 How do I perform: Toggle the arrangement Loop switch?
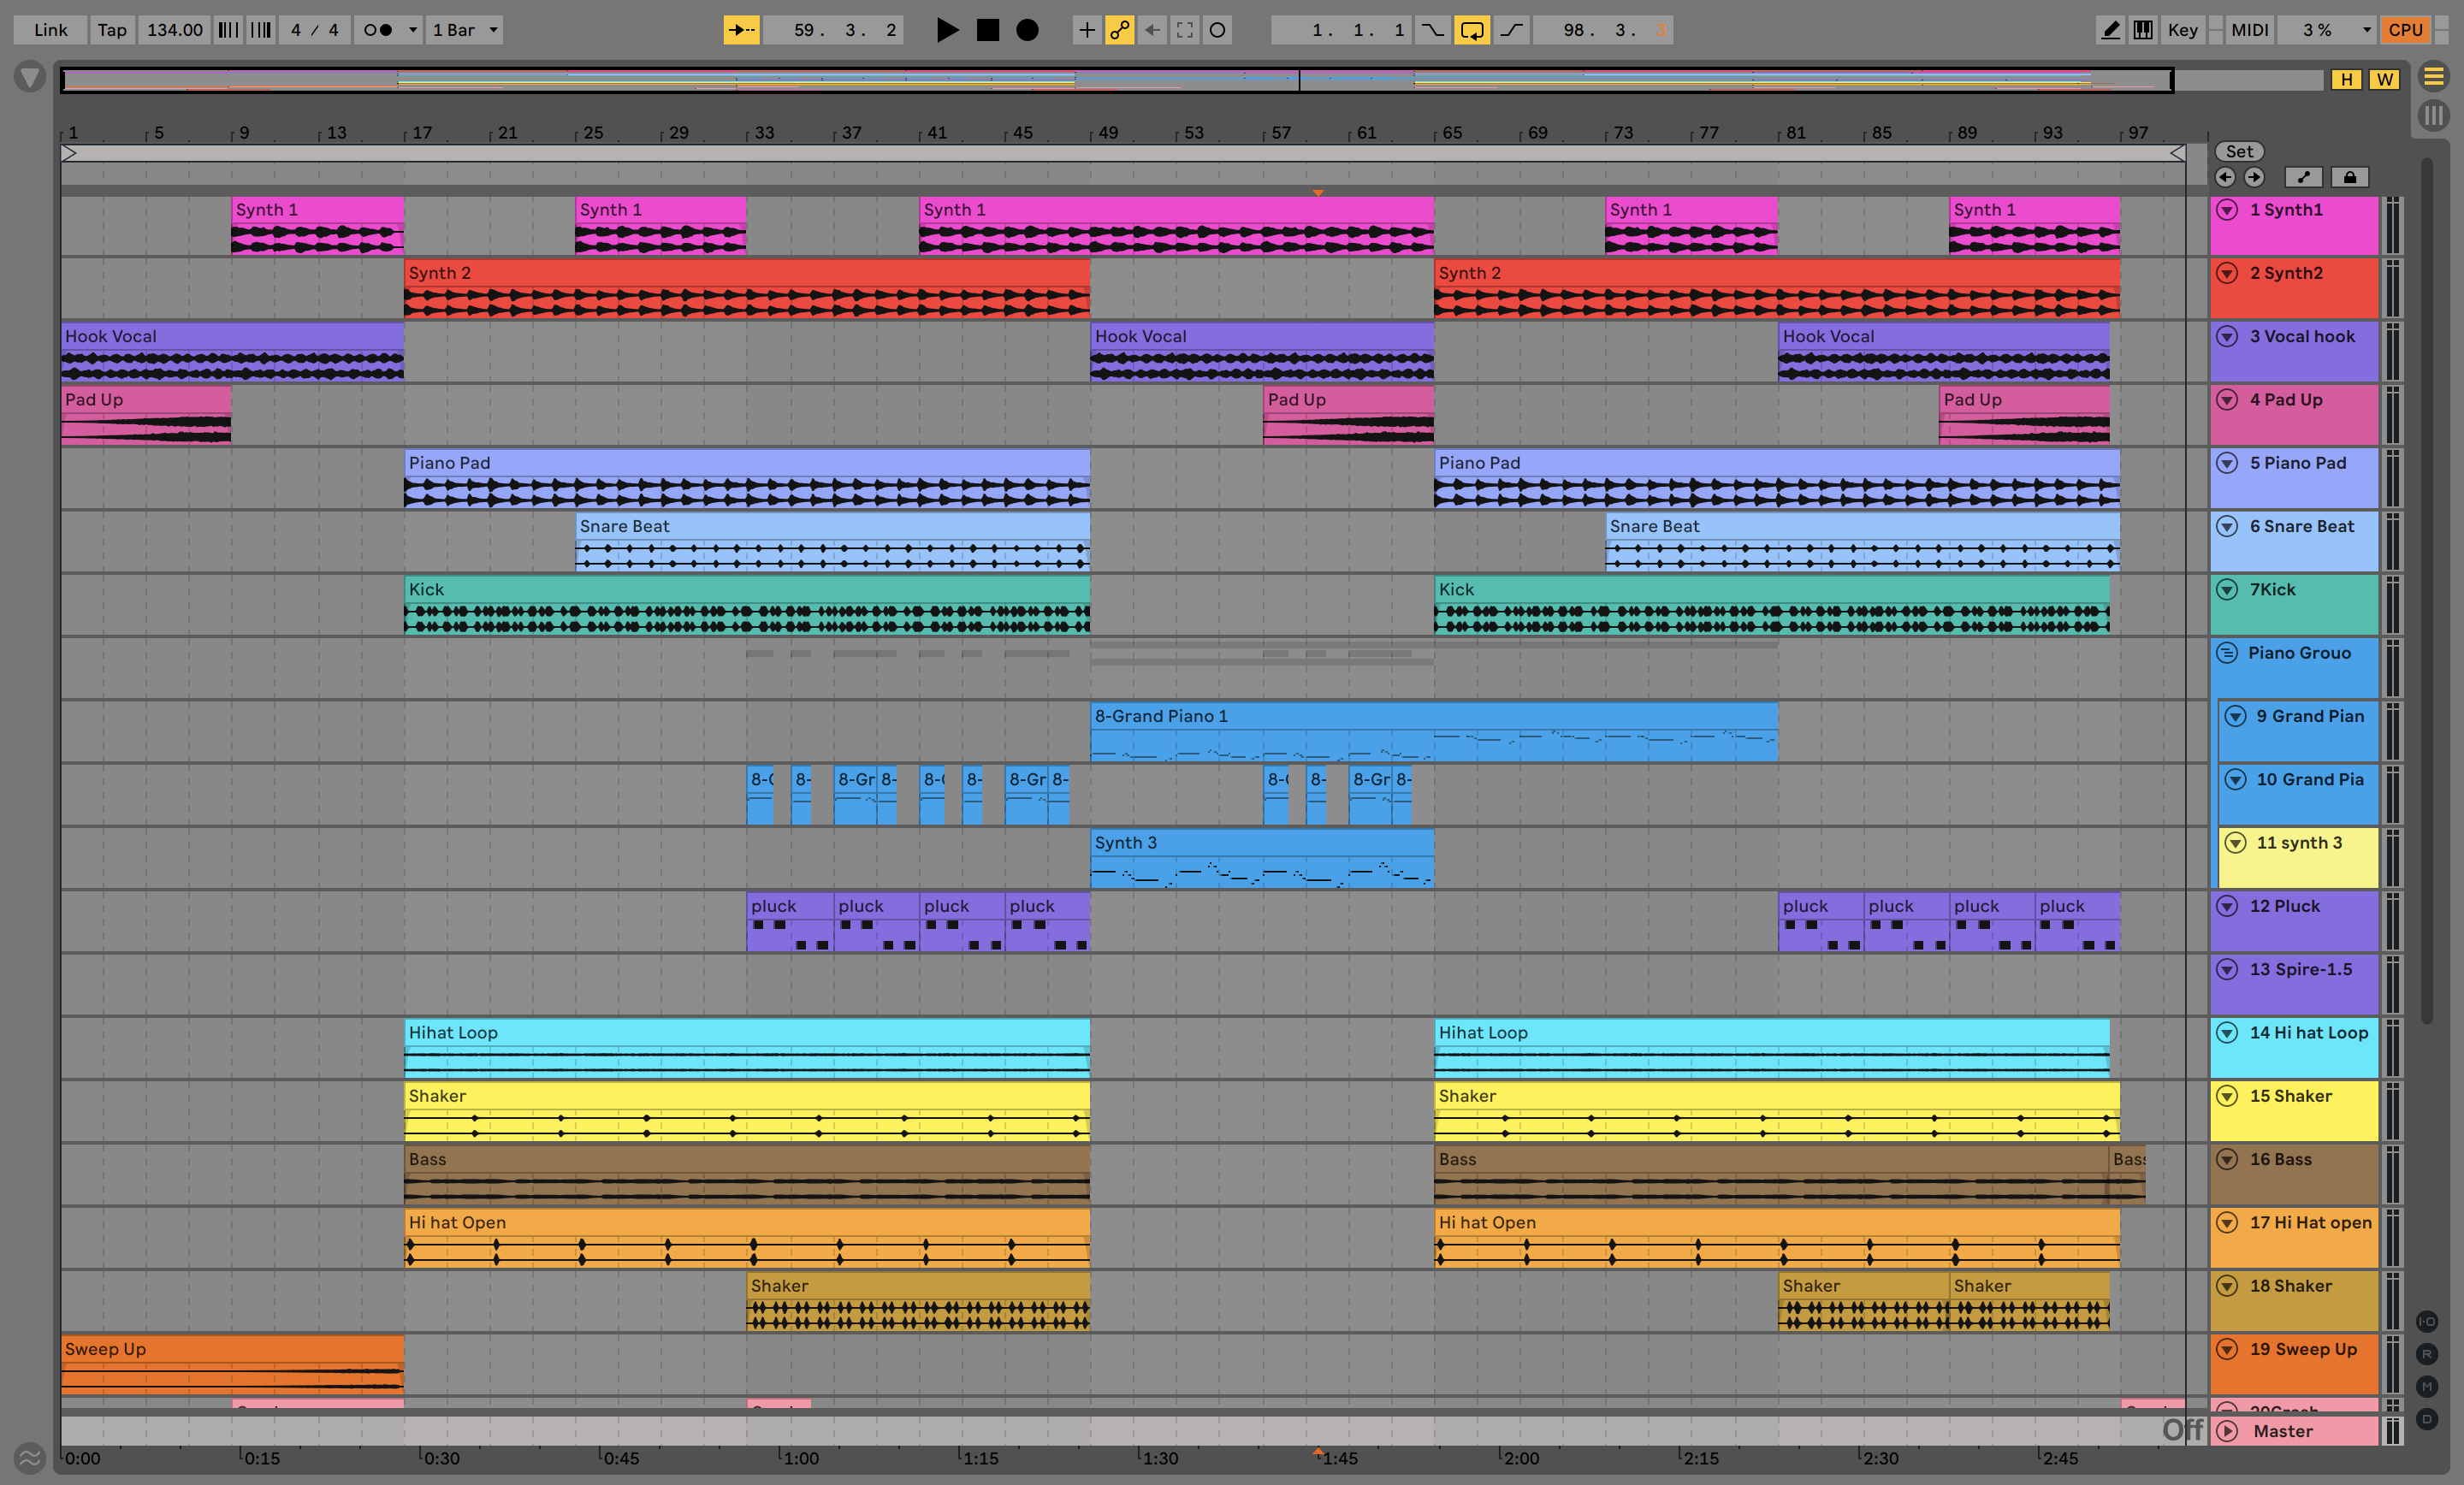click(1472, 30)
